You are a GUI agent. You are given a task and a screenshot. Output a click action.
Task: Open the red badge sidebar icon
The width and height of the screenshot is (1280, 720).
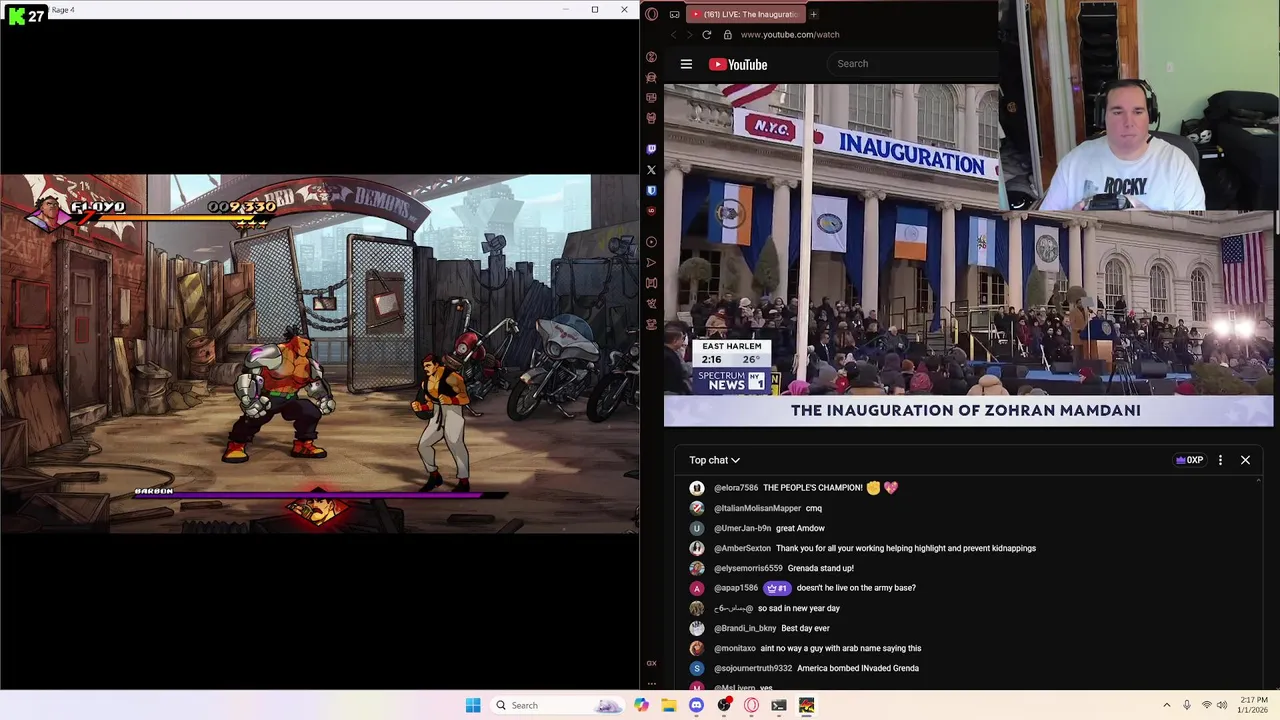pos(651,211)
